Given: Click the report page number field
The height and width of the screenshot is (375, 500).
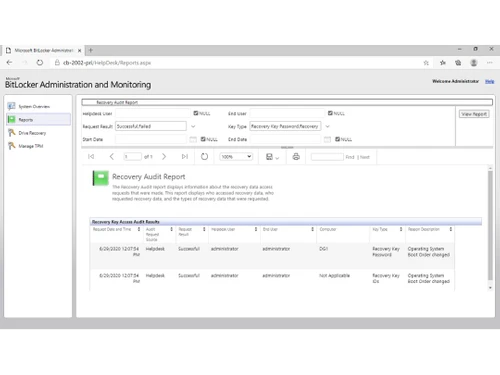Looking at the screenshot, I should point(132,157).
